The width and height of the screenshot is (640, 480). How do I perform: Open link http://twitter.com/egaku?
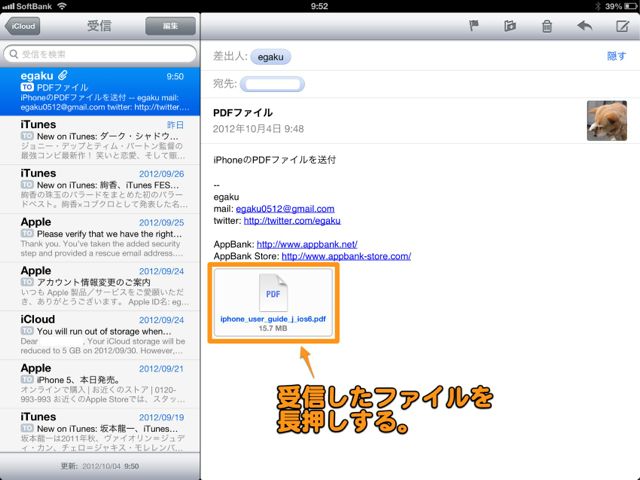pyautogui.click(x=292, y=220)
